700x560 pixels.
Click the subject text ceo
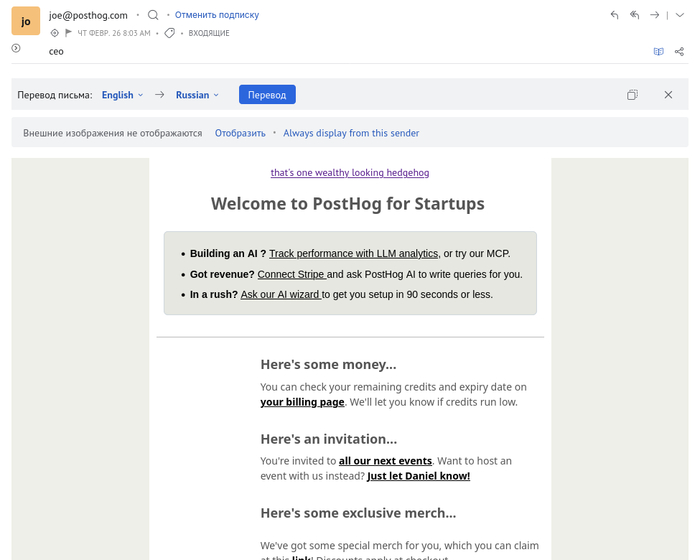[x=56, y=52]
